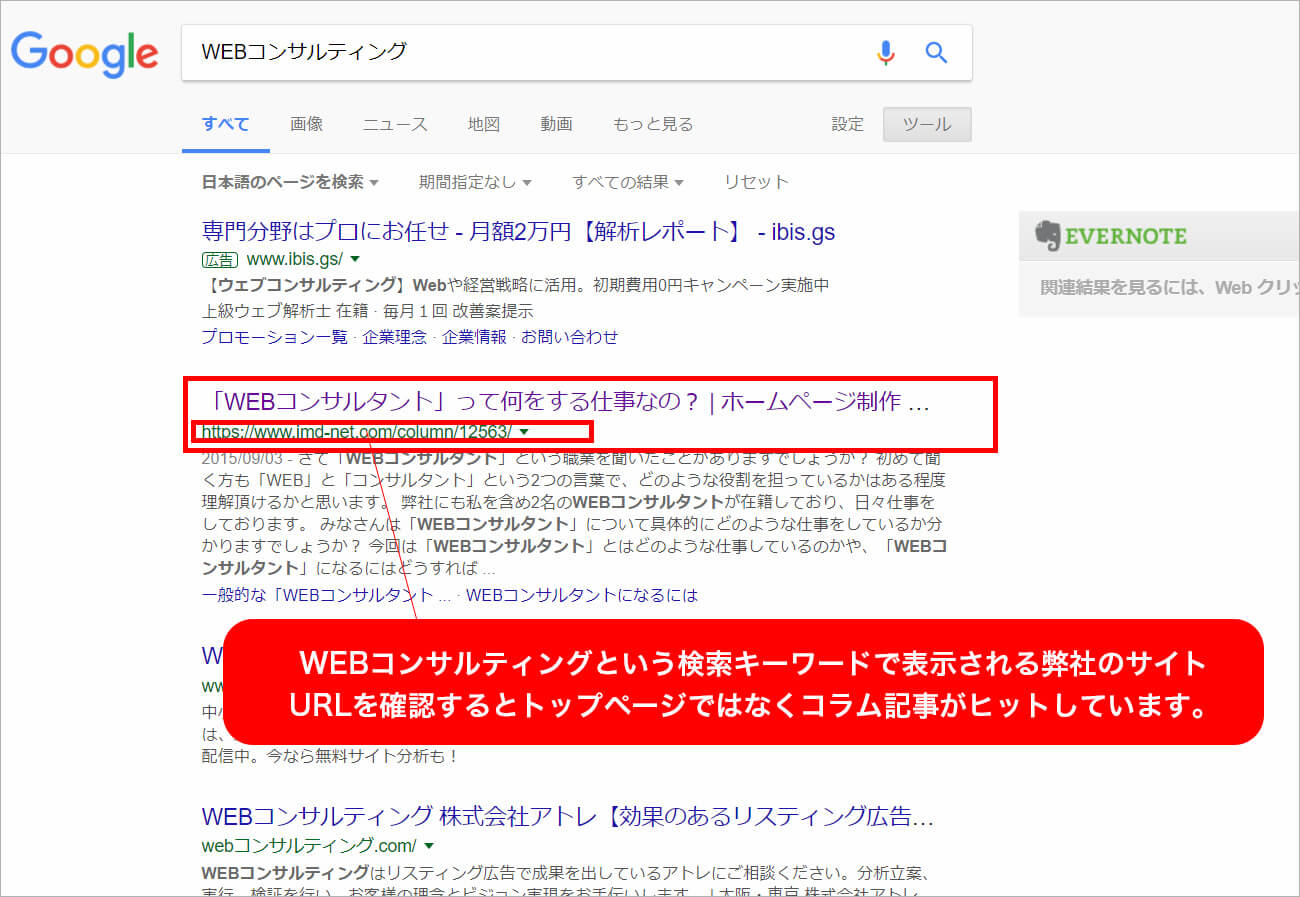The height and width of the screenshot is (897, 1300).
Task: Click the https://www.imd-net.com/column/12563/ URL text
Action: pyautogui.click(x=356, y=432)
